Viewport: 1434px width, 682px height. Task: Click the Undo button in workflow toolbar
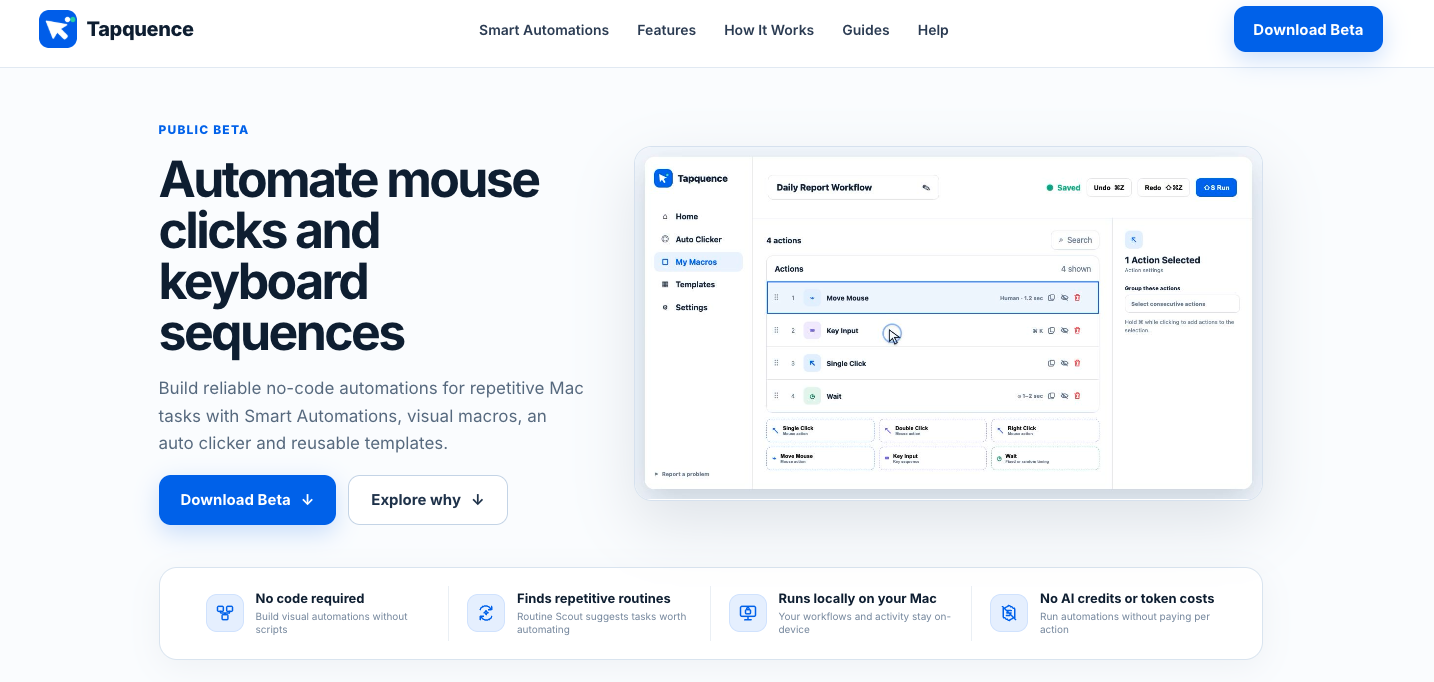[x=1109, y=187]
